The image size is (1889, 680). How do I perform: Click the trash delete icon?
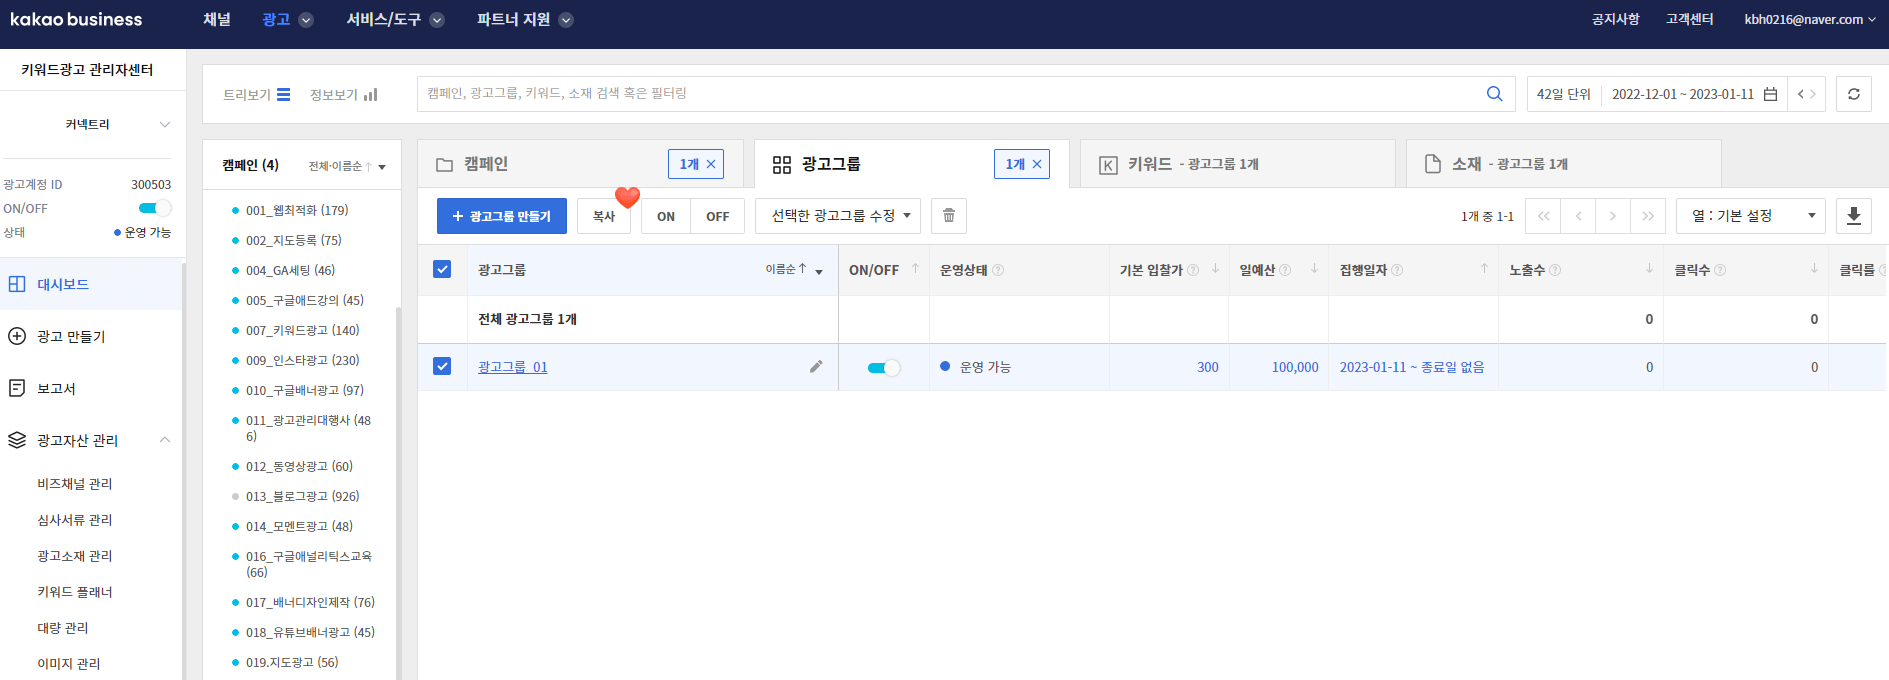[949, 216]
